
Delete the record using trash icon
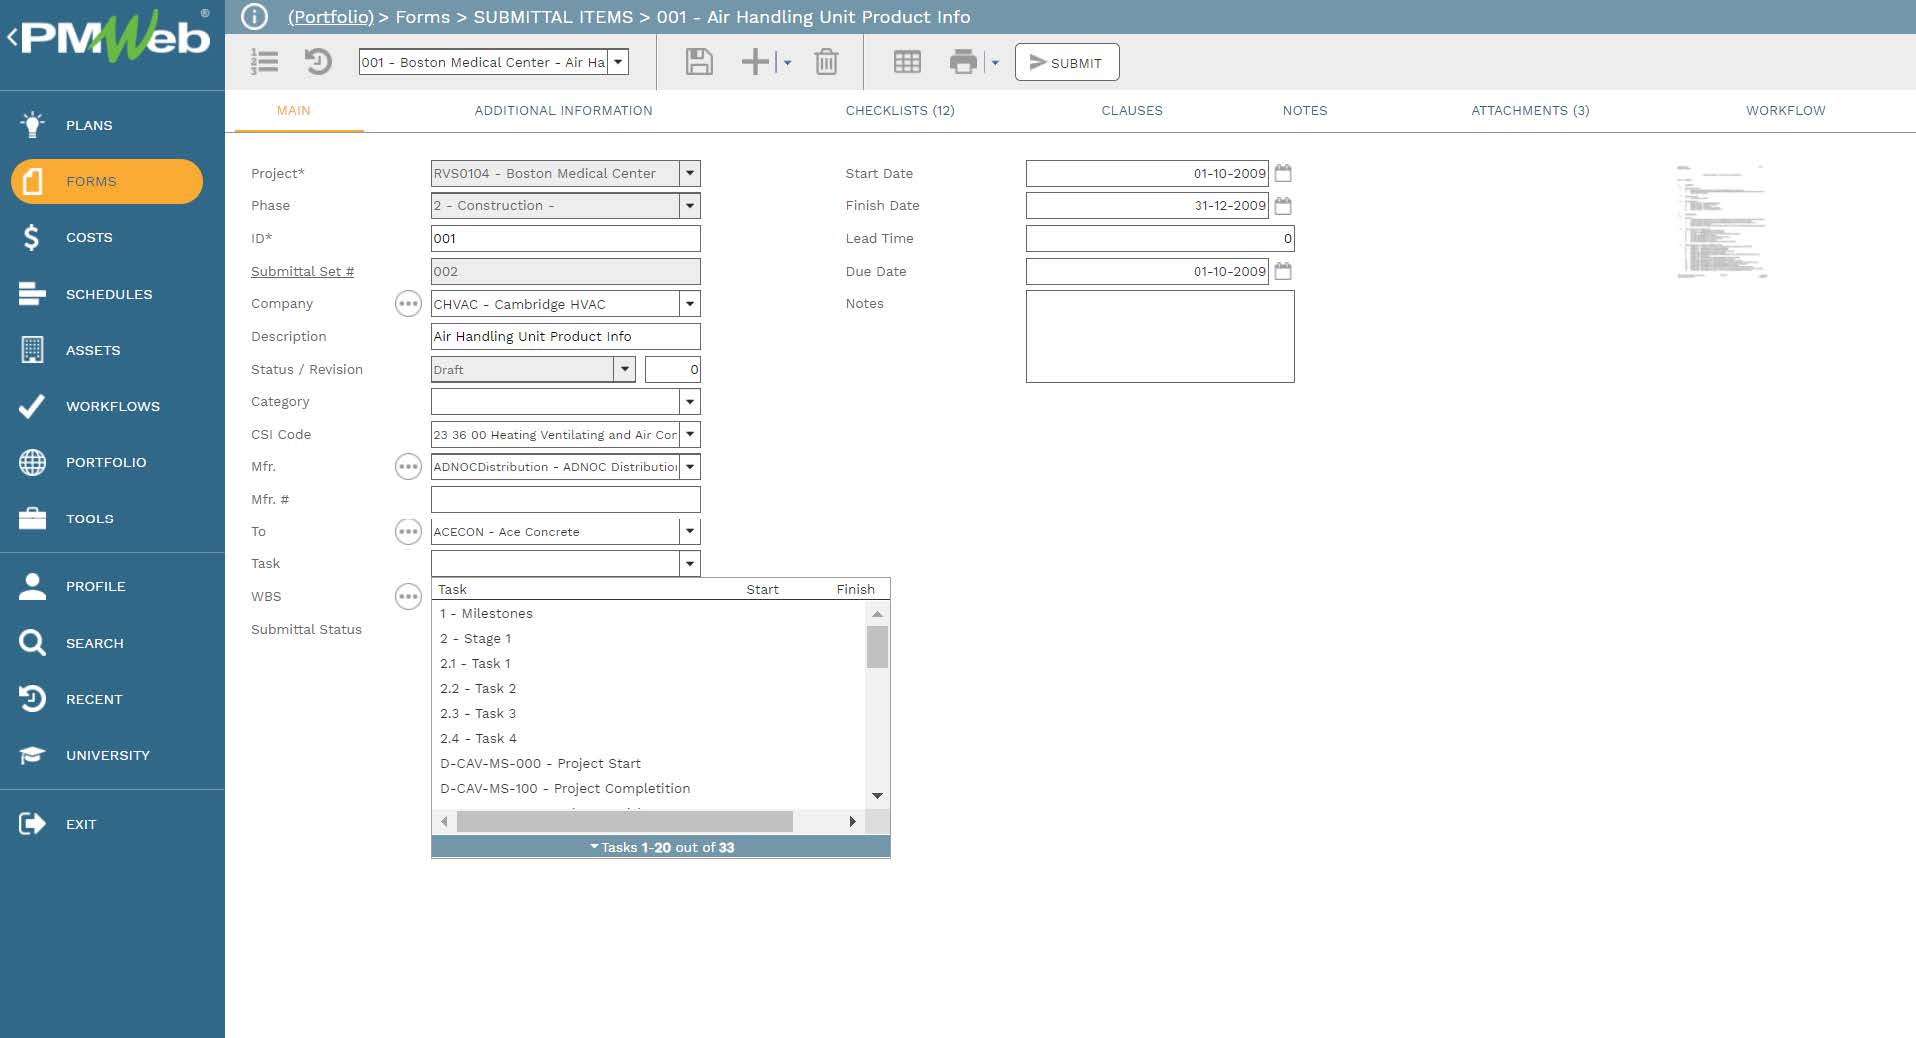click(826, 62)
